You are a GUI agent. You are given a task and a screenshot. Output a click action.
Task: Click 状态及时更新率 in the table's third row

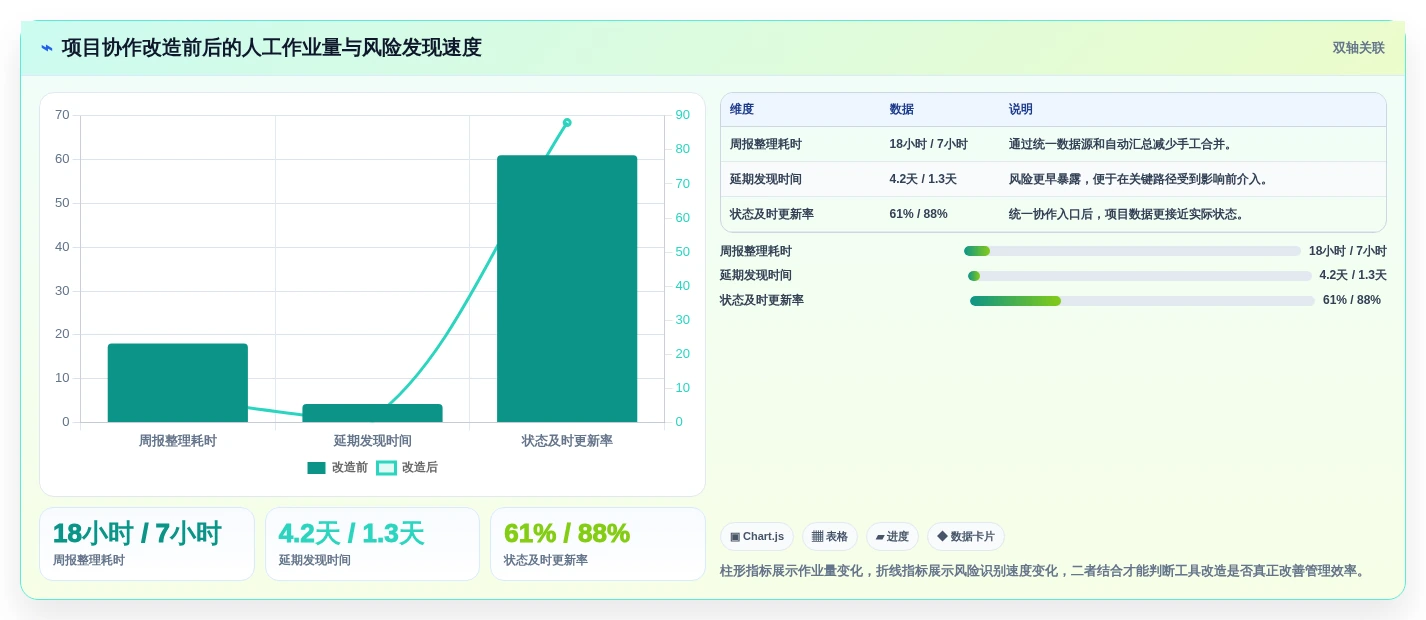pyautogui.click(x=772, y=215)
